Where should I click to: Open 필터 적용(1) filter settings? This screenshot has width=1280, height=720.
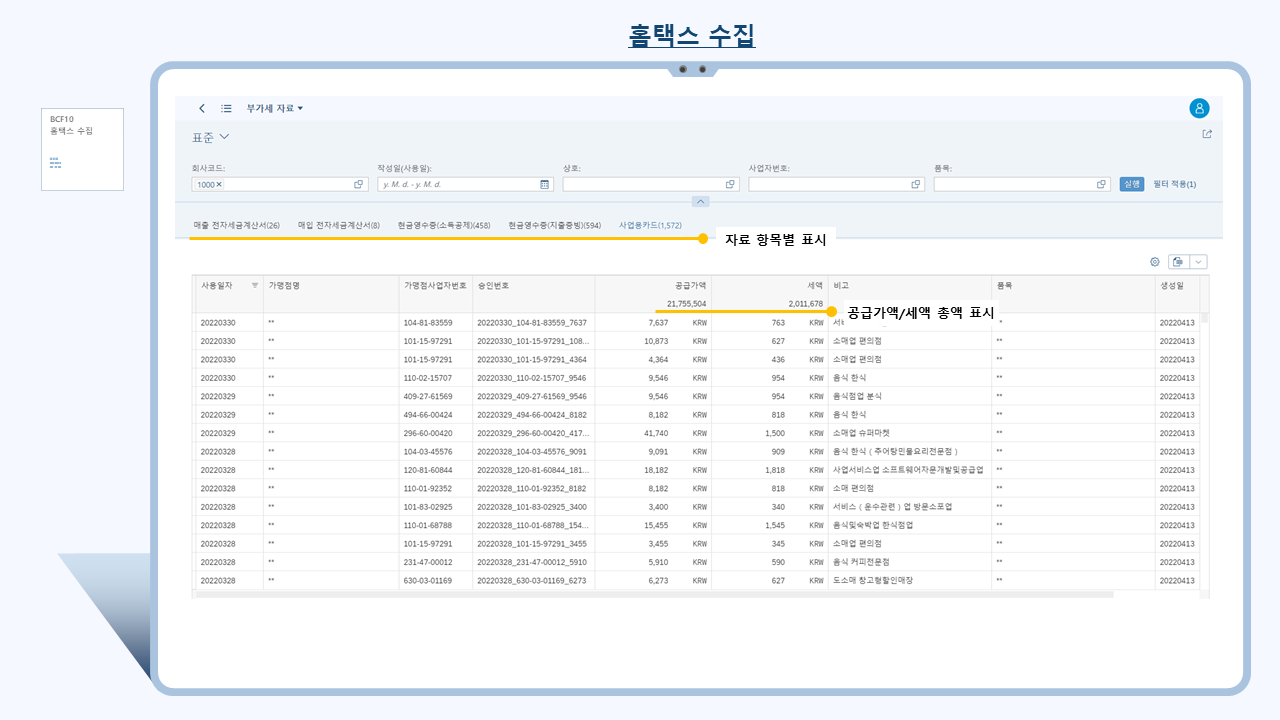[1175, 184]
